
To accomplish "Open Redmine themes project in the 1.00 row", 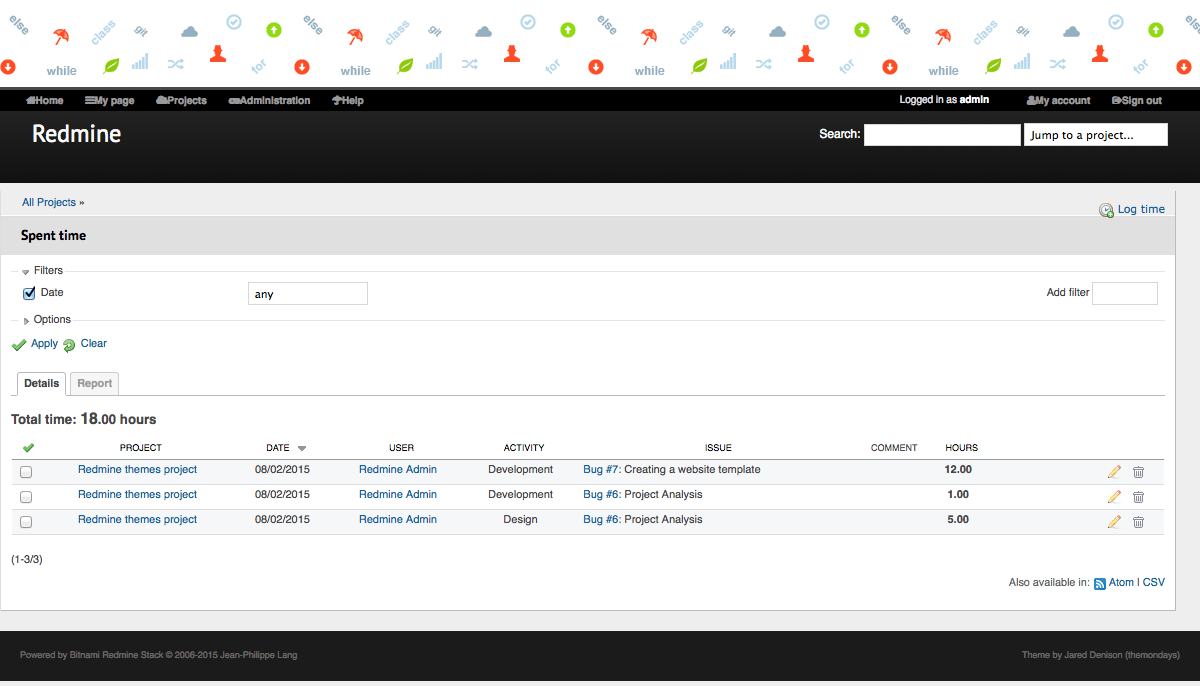I will (138, 495).
